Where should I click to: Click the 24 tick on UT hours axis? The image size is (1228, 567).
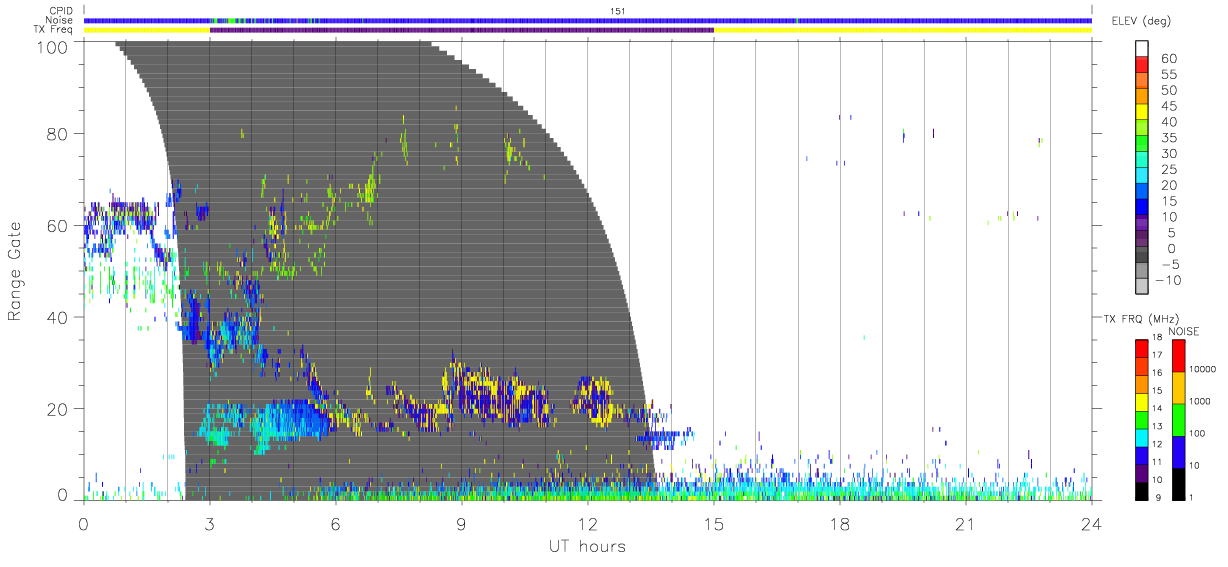click(x=1092, y=526)
